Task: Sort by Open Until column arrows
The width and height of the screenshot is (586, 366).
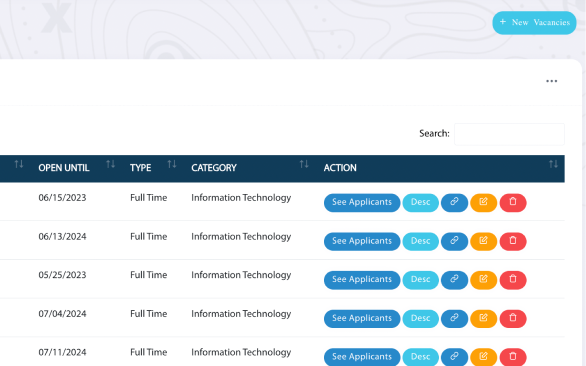Action: point(110,164)
